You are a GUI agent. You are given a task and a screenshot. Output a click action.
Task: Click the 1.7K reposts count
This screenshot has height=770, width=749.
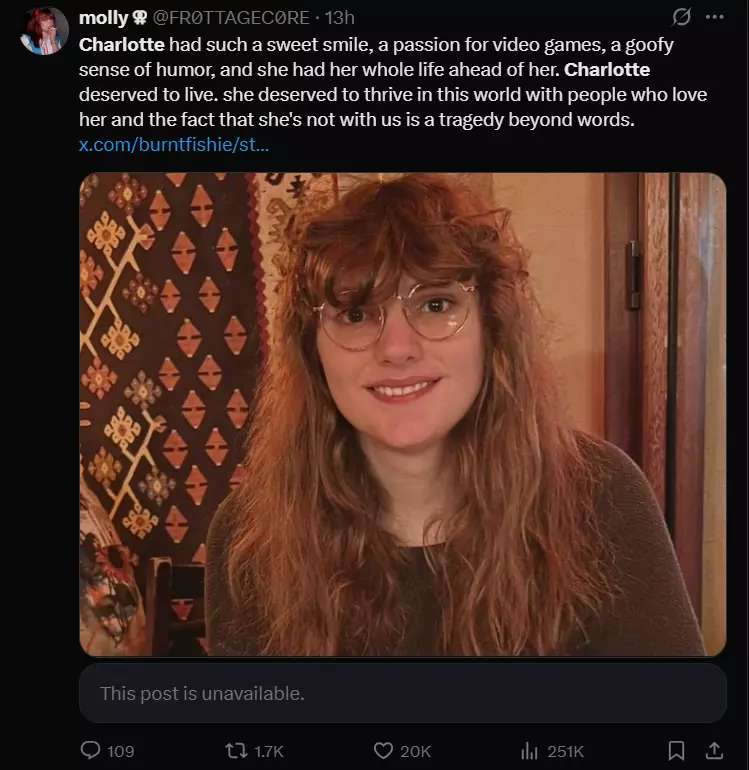tap(270, 750)
